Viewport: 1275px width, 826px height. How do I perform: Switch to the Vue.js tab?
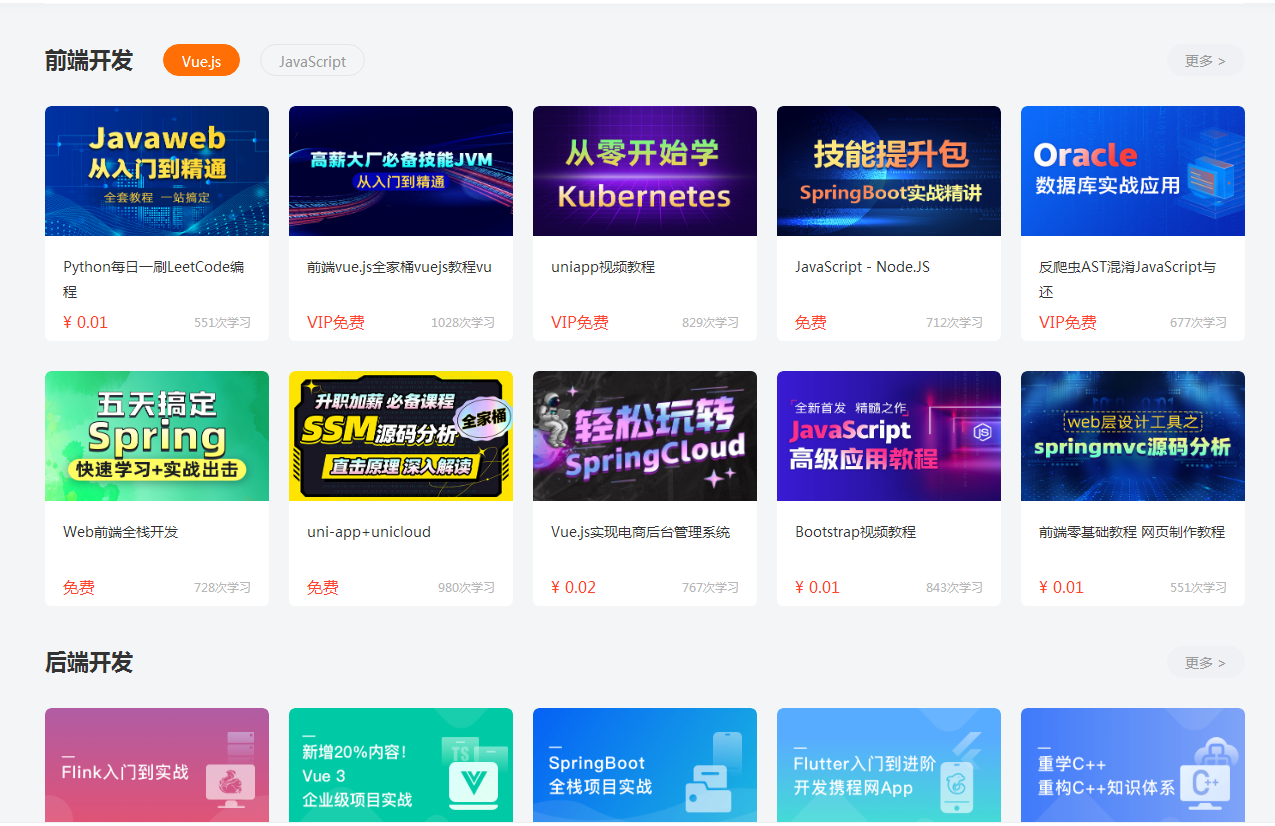click(201, 61)
